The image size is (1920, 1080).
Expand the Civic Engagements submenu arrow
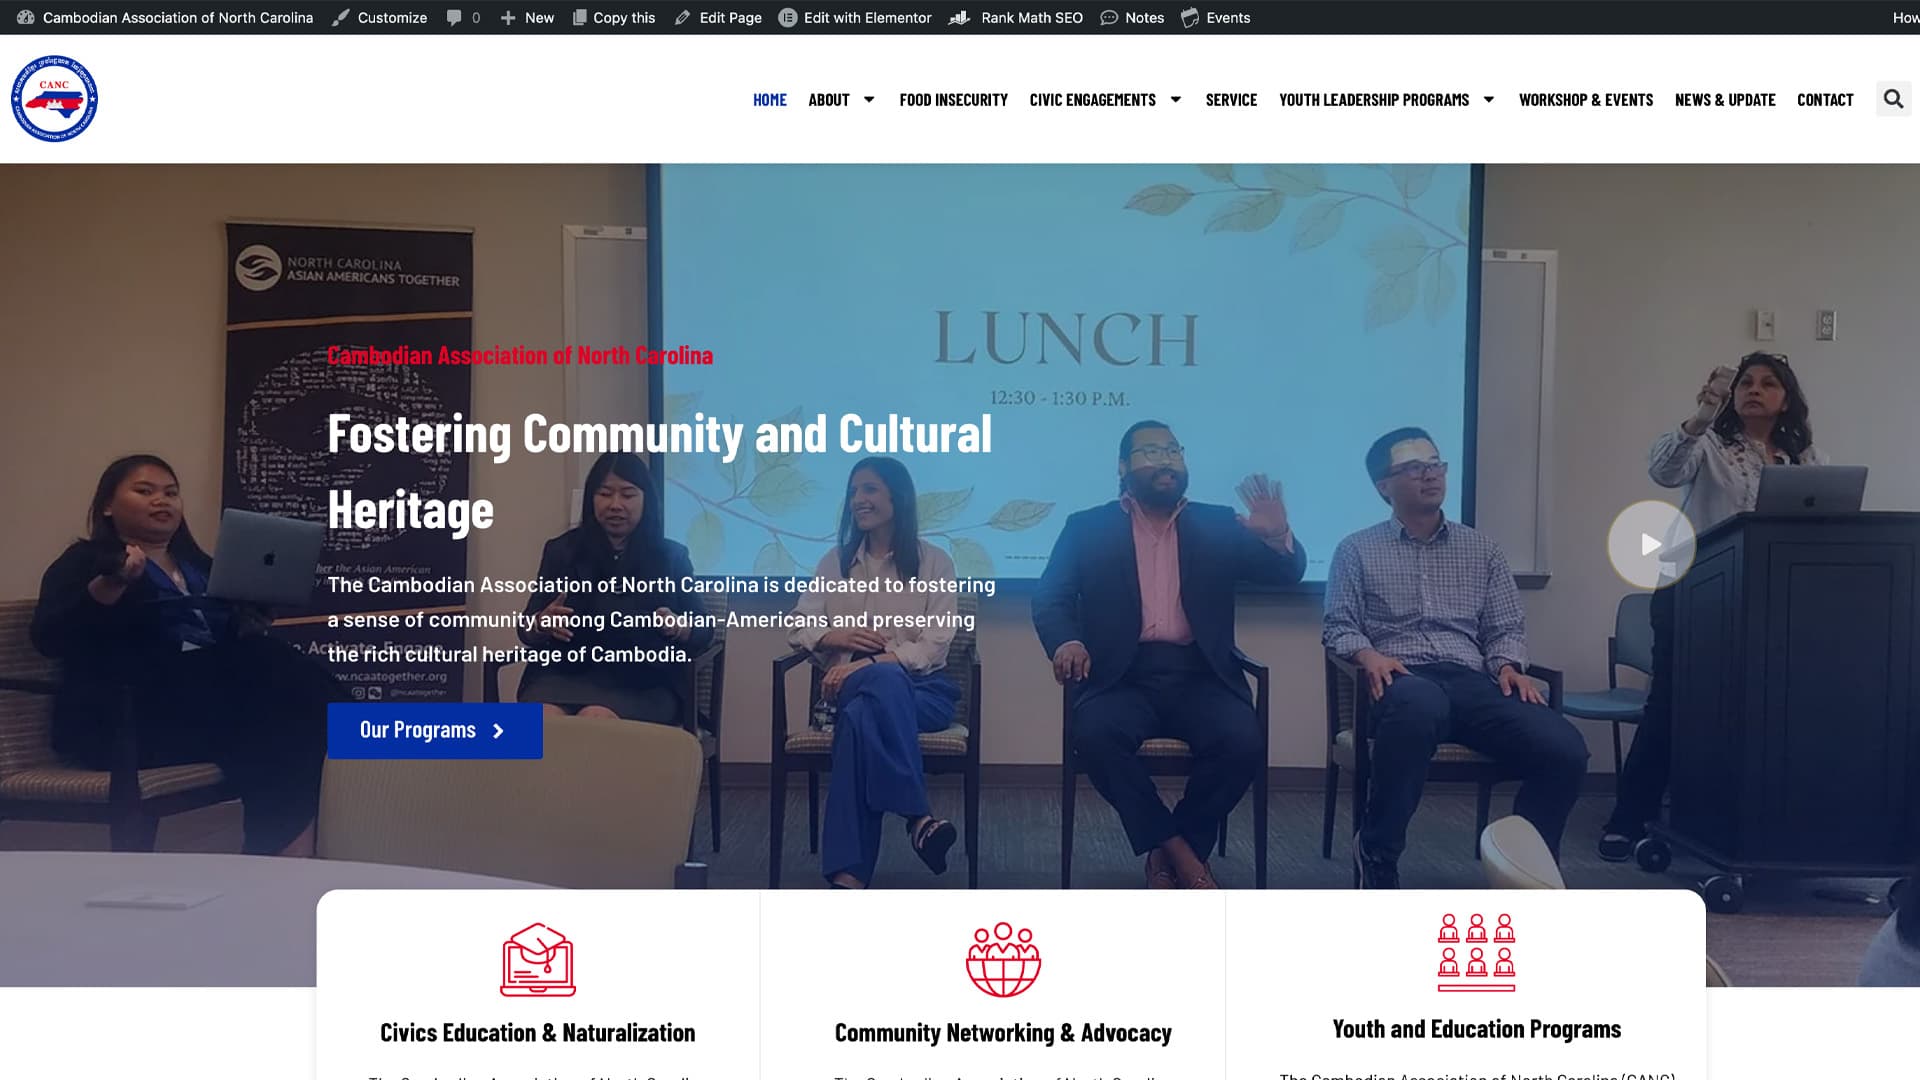(x=1176, y=99)
